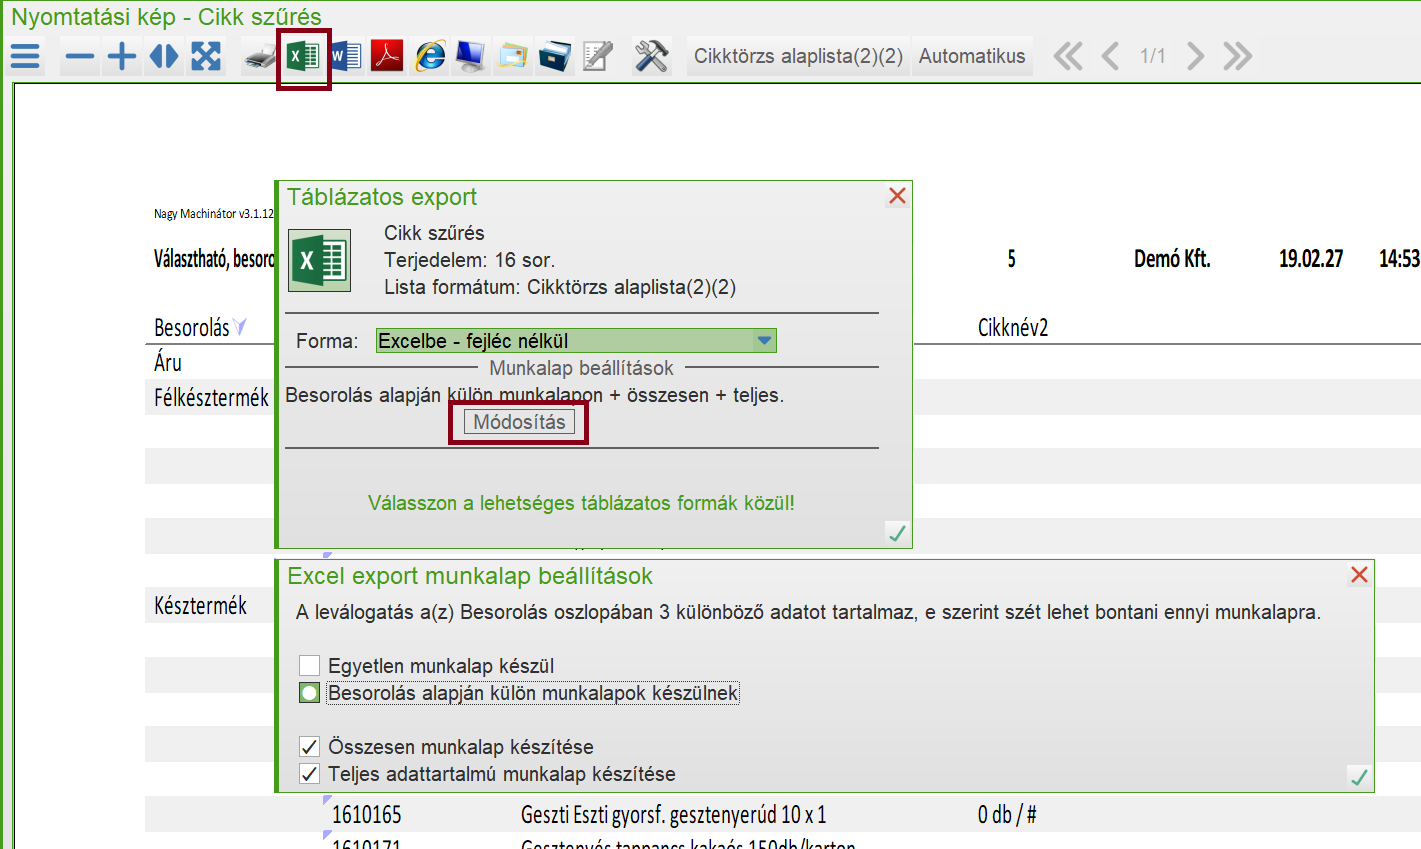The height and width of the screenshot is (849, 1421).
Task: Export the list to Word
Action: pyautogui.click(x=345, y=56)
